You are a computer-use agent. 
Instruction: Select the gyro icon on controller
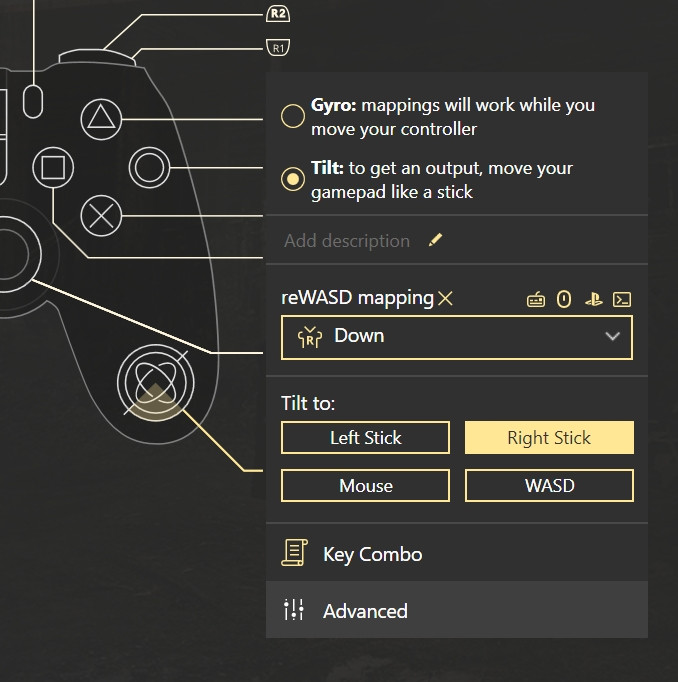[x=156, y=383]
